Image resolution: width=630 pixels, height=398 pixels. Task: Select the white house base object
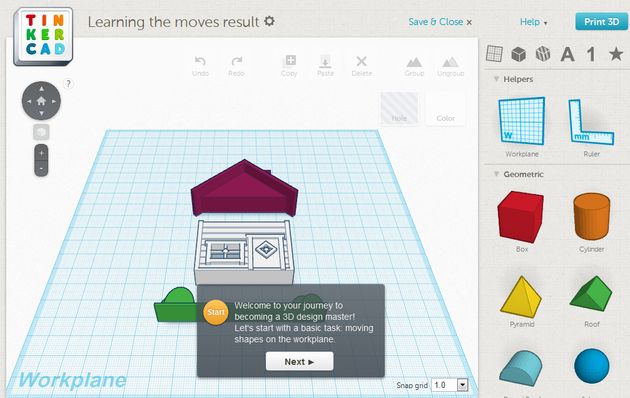point(244,252)
